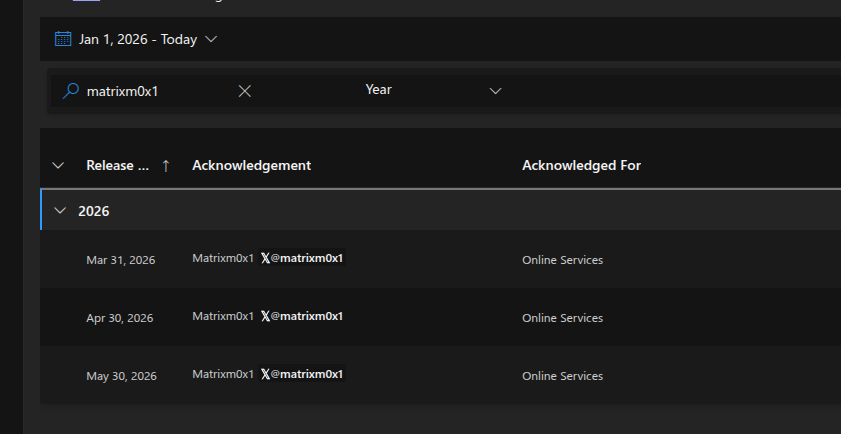Click the search magnifier icon

pyautogui.click(x=70, y=91)
